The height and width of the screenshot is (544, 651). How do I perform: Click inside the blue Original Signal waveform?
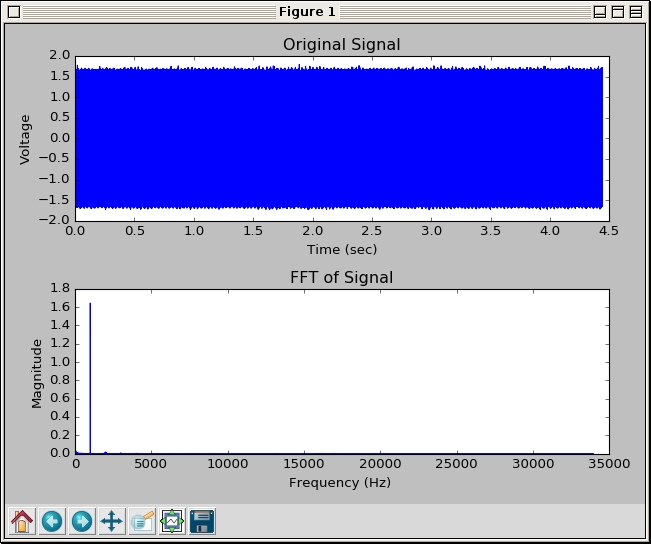pyautogui.click(x=339, y=138)
